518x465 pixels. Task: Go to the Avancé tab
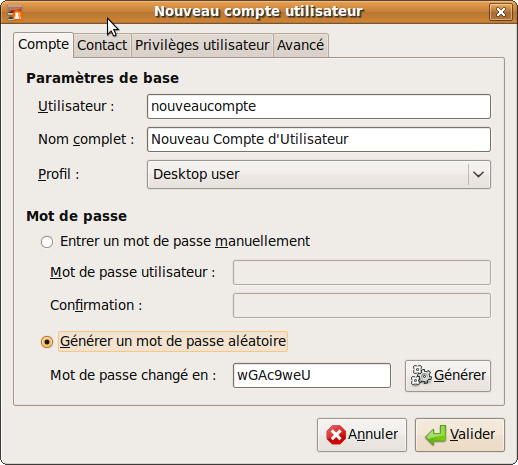tap(301, 45)
